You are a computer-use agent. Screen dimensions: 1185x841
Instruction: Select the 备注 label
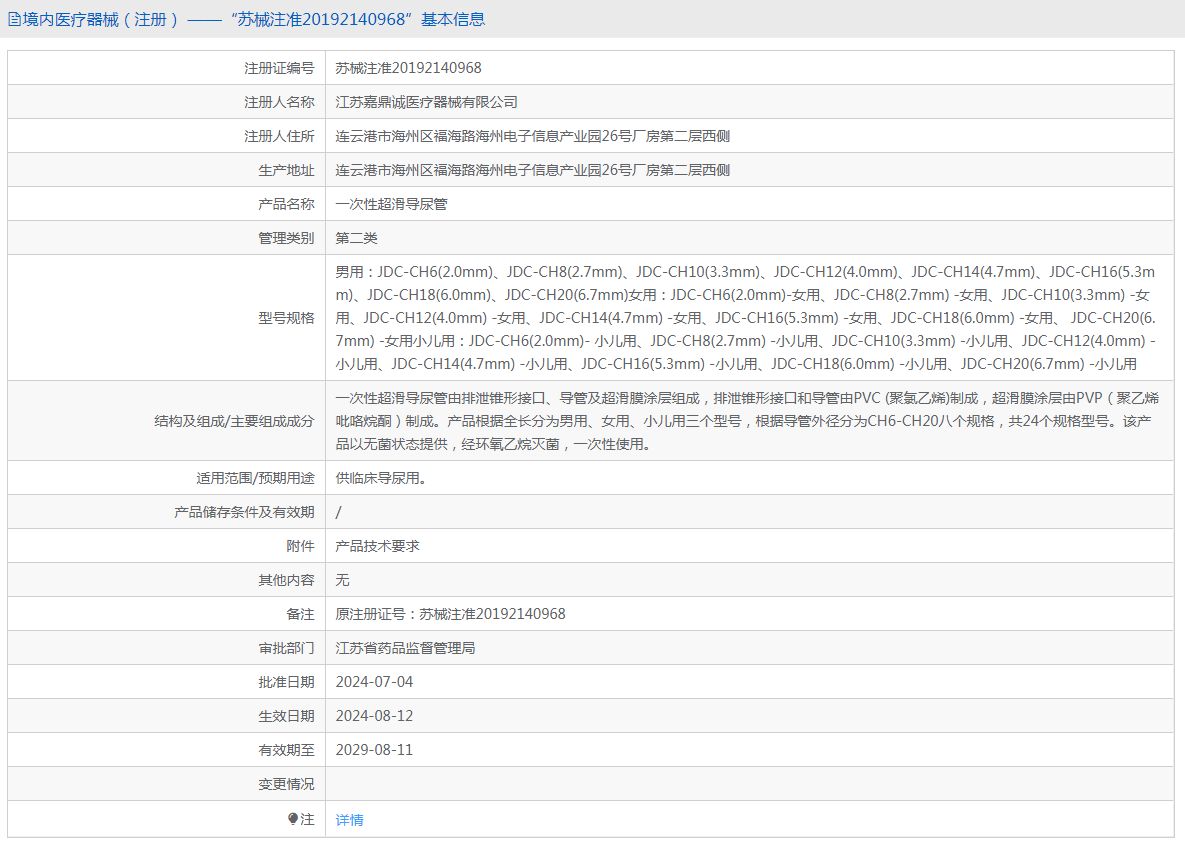point(300,614)
